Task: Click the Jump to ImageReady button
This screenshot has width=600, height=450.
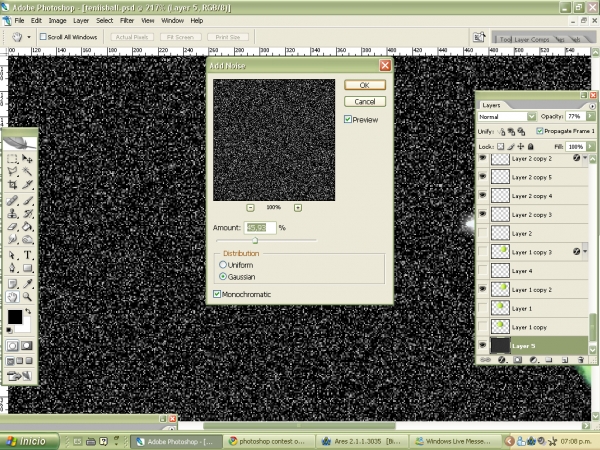Action: 19,376
